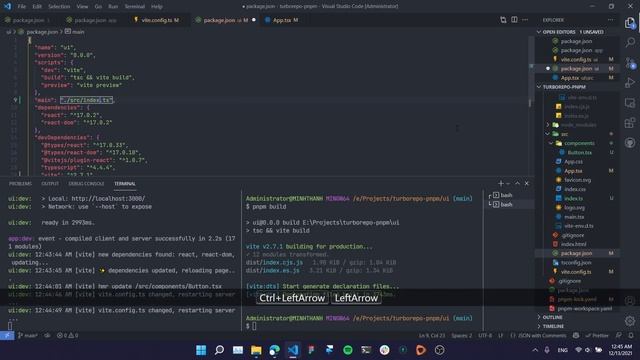Image resolution: width=640 pixels, height=360 pixels.
Task: Open Windows taskbar Search
Action: coord(219,350)
